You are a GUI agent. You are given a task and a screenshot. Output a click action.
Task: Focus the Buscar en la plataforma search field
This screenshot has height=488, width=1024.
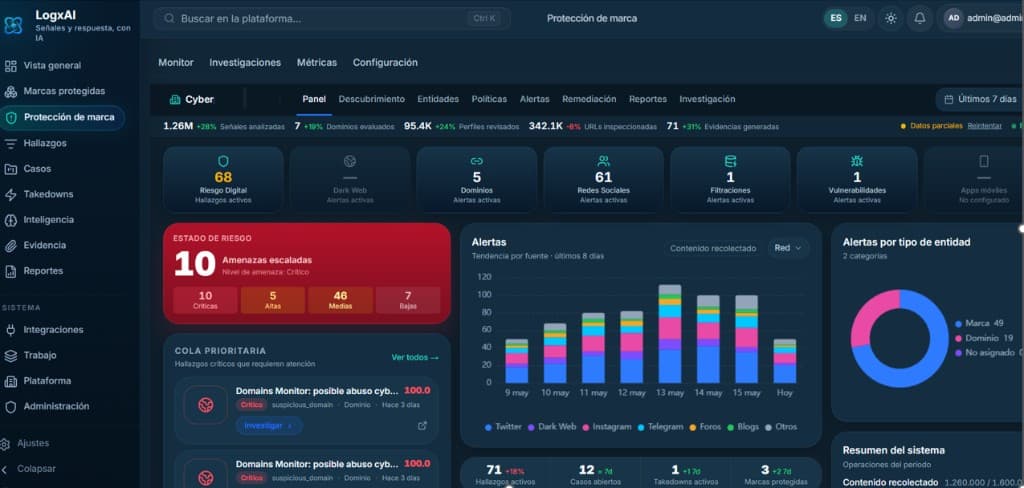point(332,18)
